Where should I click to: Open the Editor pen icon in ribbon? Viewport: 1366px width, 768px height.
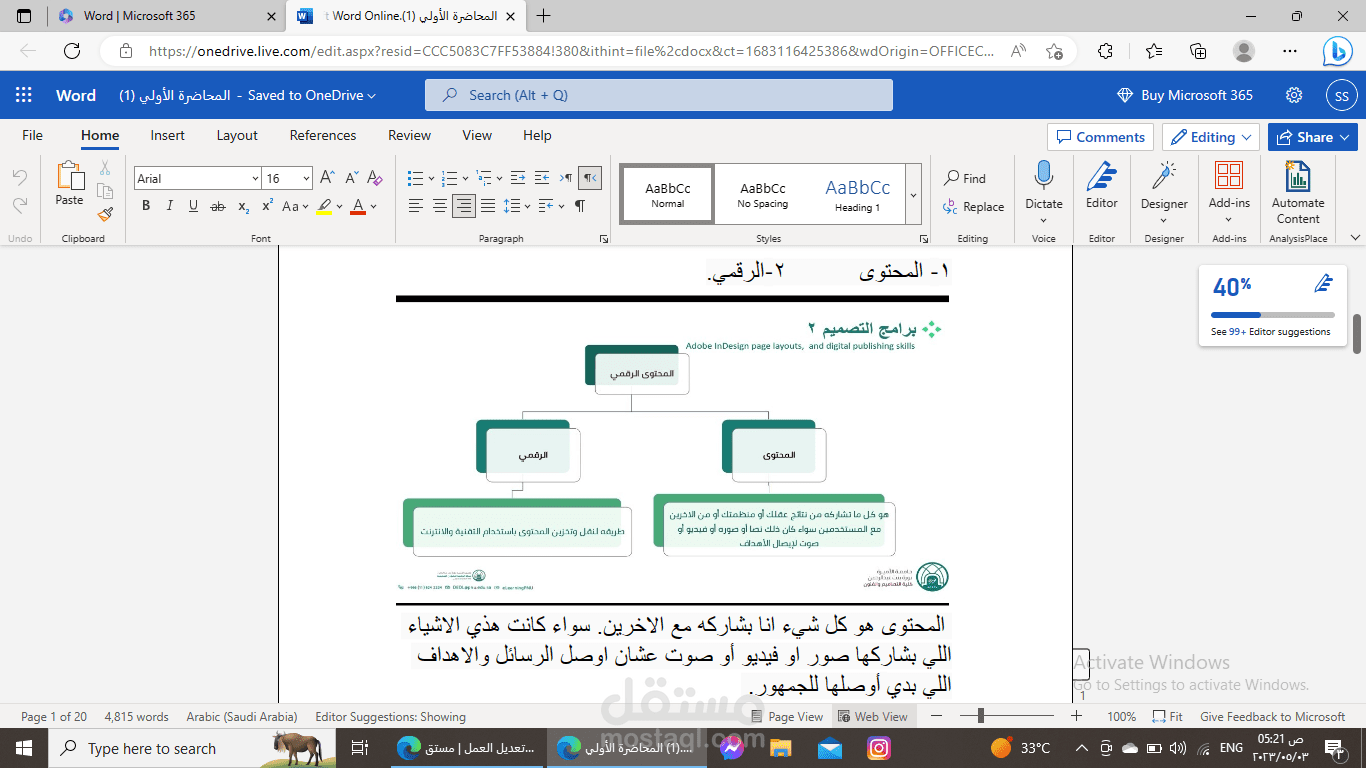[1102, 176]
